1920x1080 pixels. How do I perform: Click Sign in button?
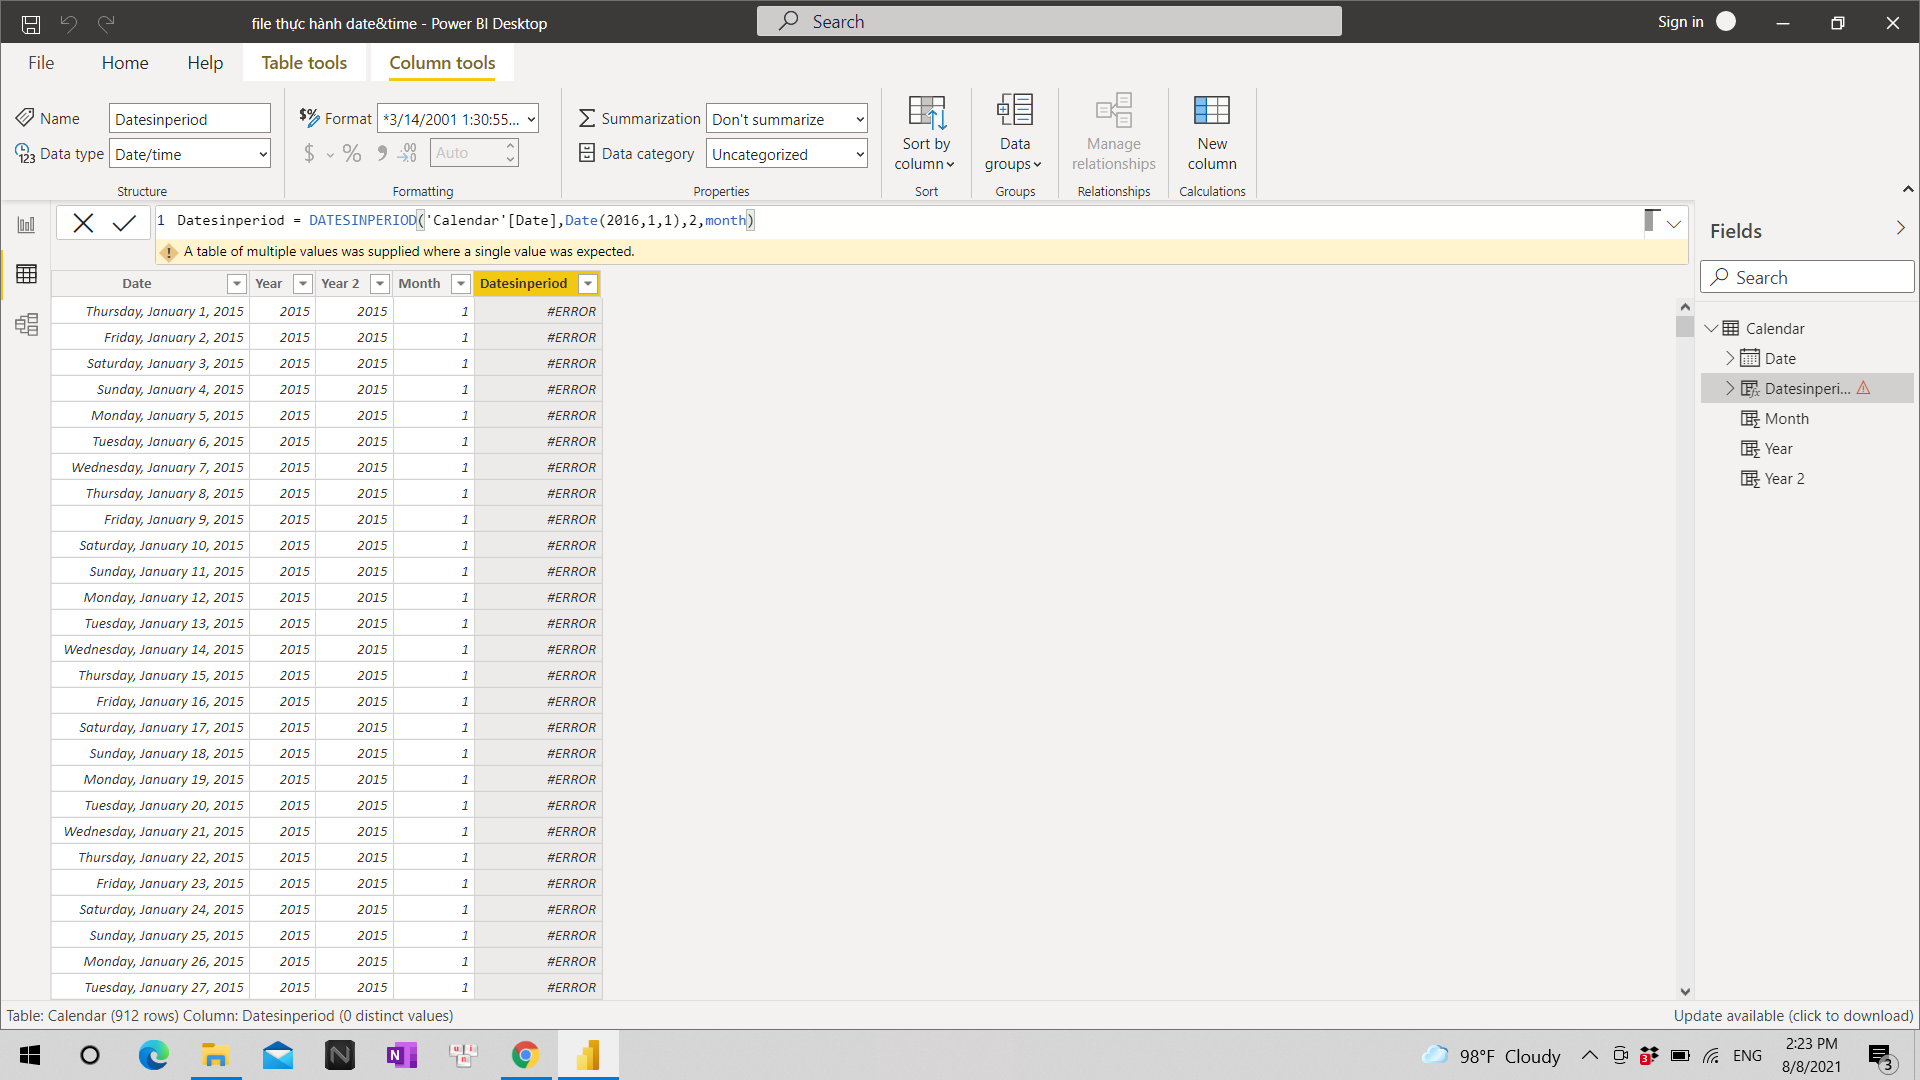1696,22
